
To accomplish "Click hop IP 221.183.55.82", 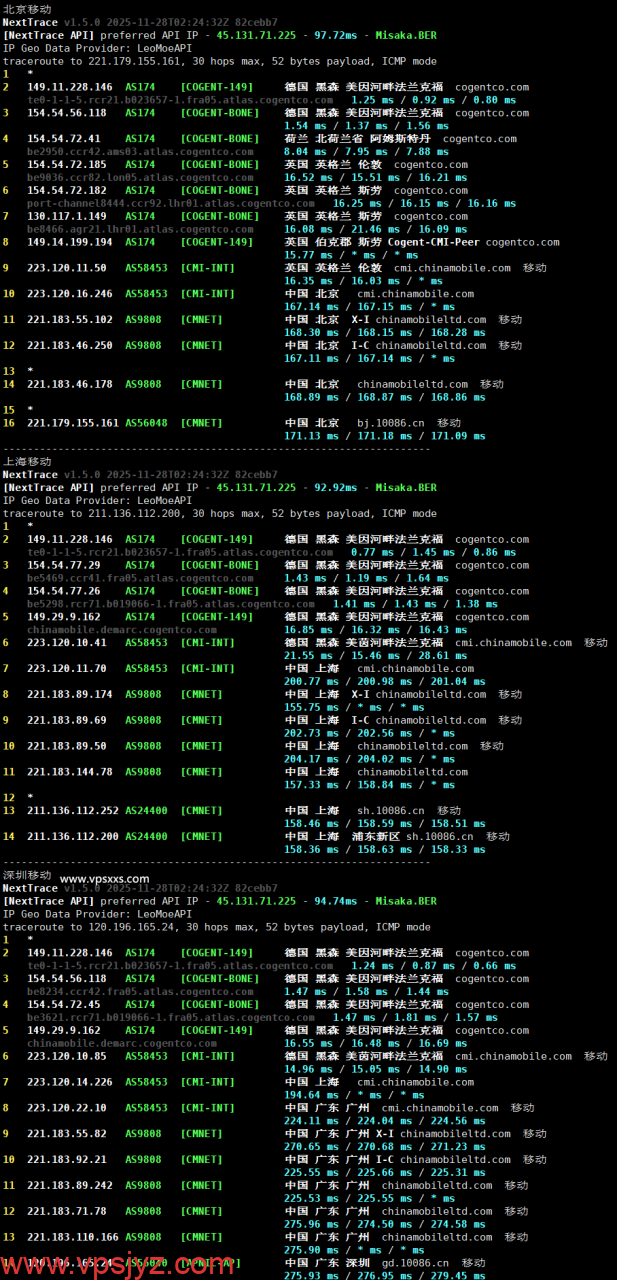I will coord(67,1134).
